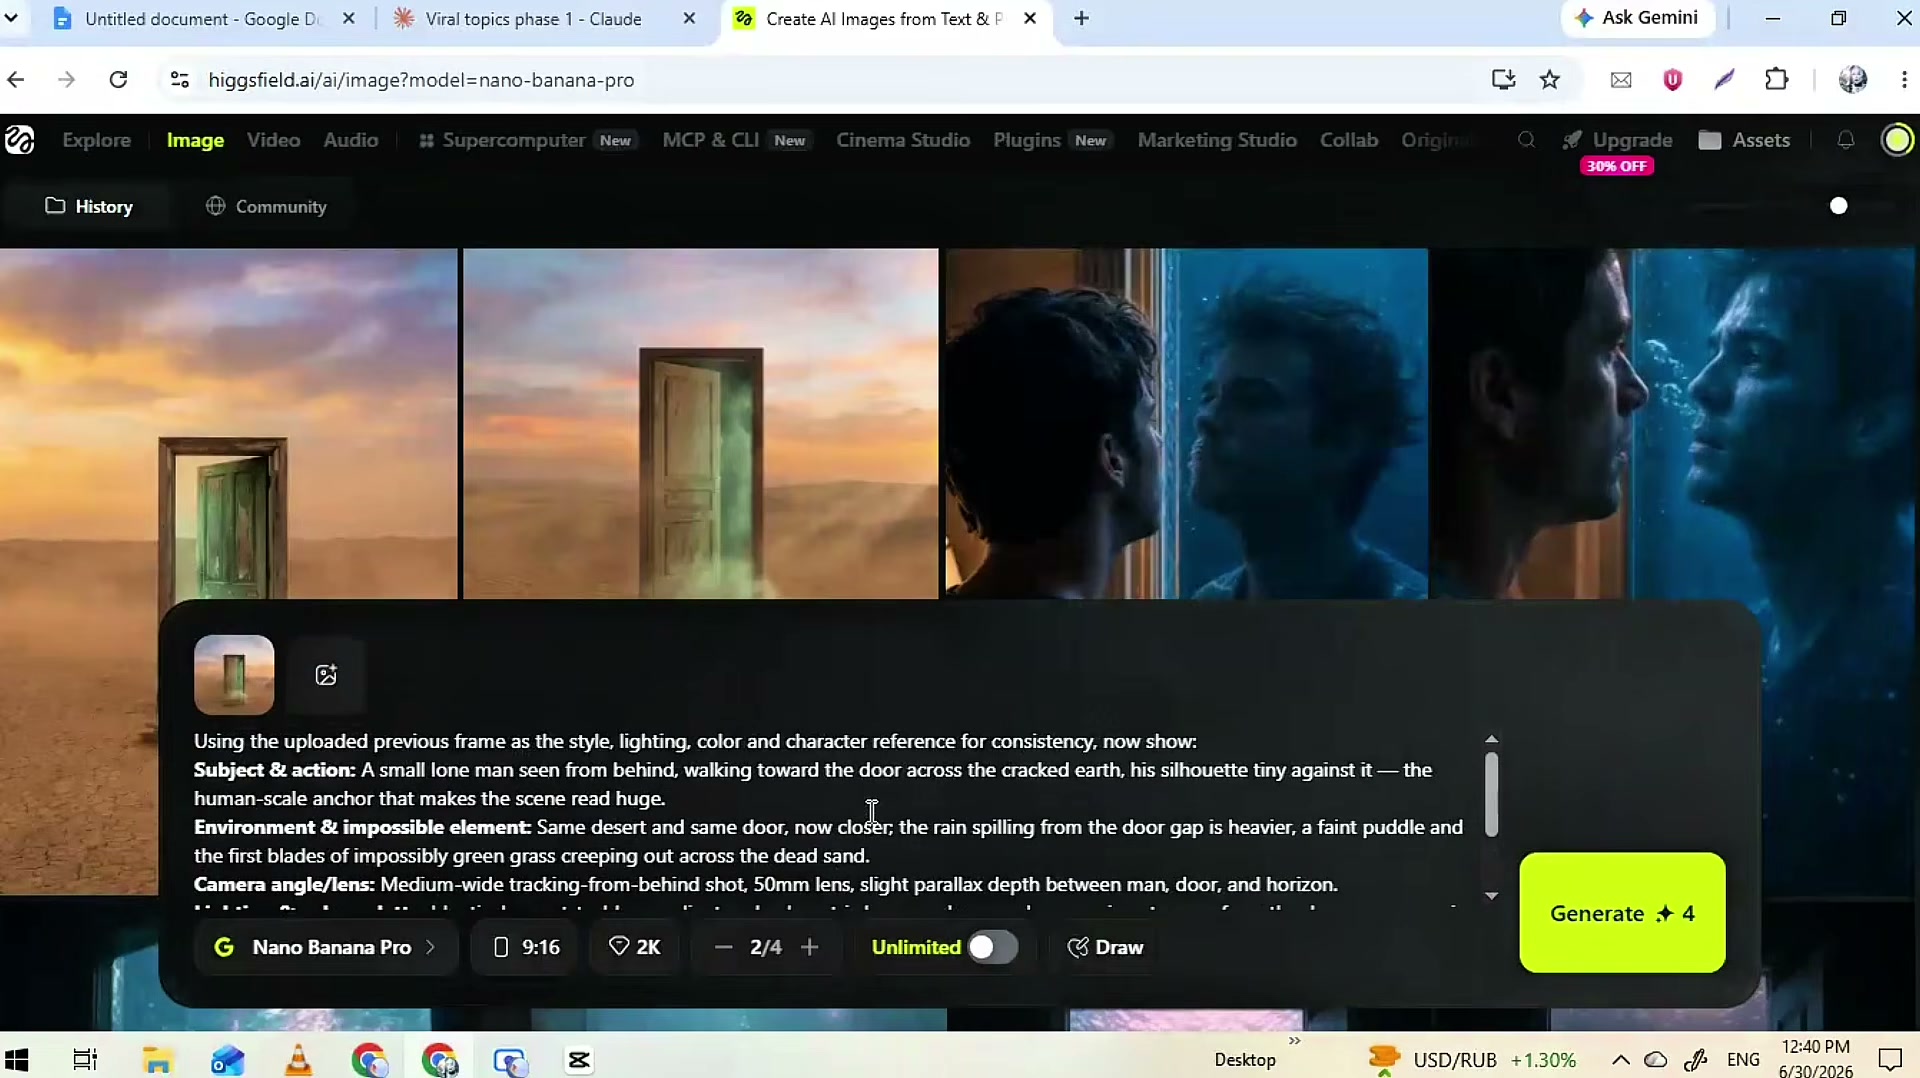Open the mail extension icon
This screenshot has width=1920, height=1078.
(1621, 80)
